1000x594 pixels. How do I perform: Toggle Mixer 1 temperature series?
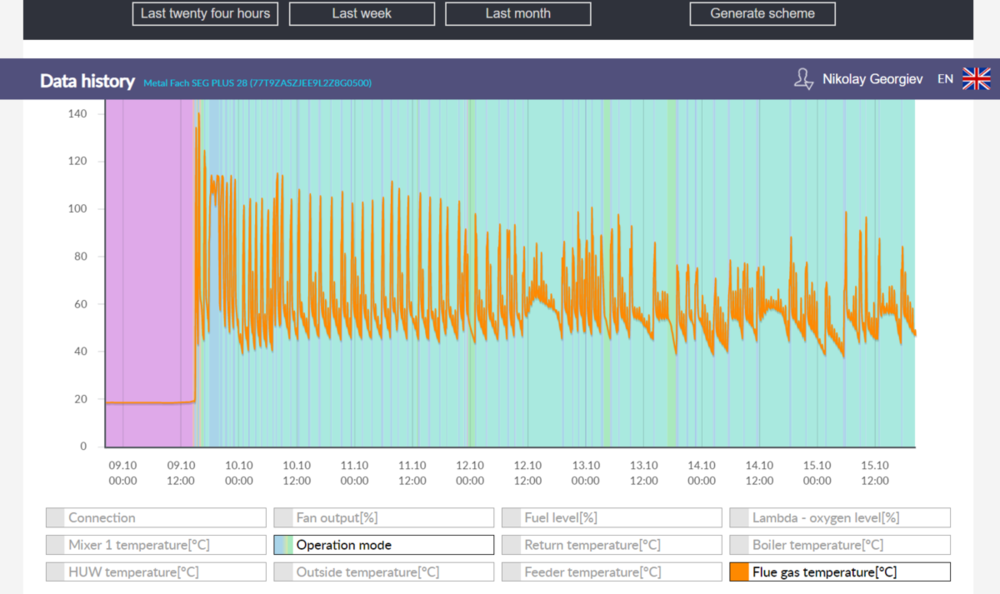tap(154, 545)
